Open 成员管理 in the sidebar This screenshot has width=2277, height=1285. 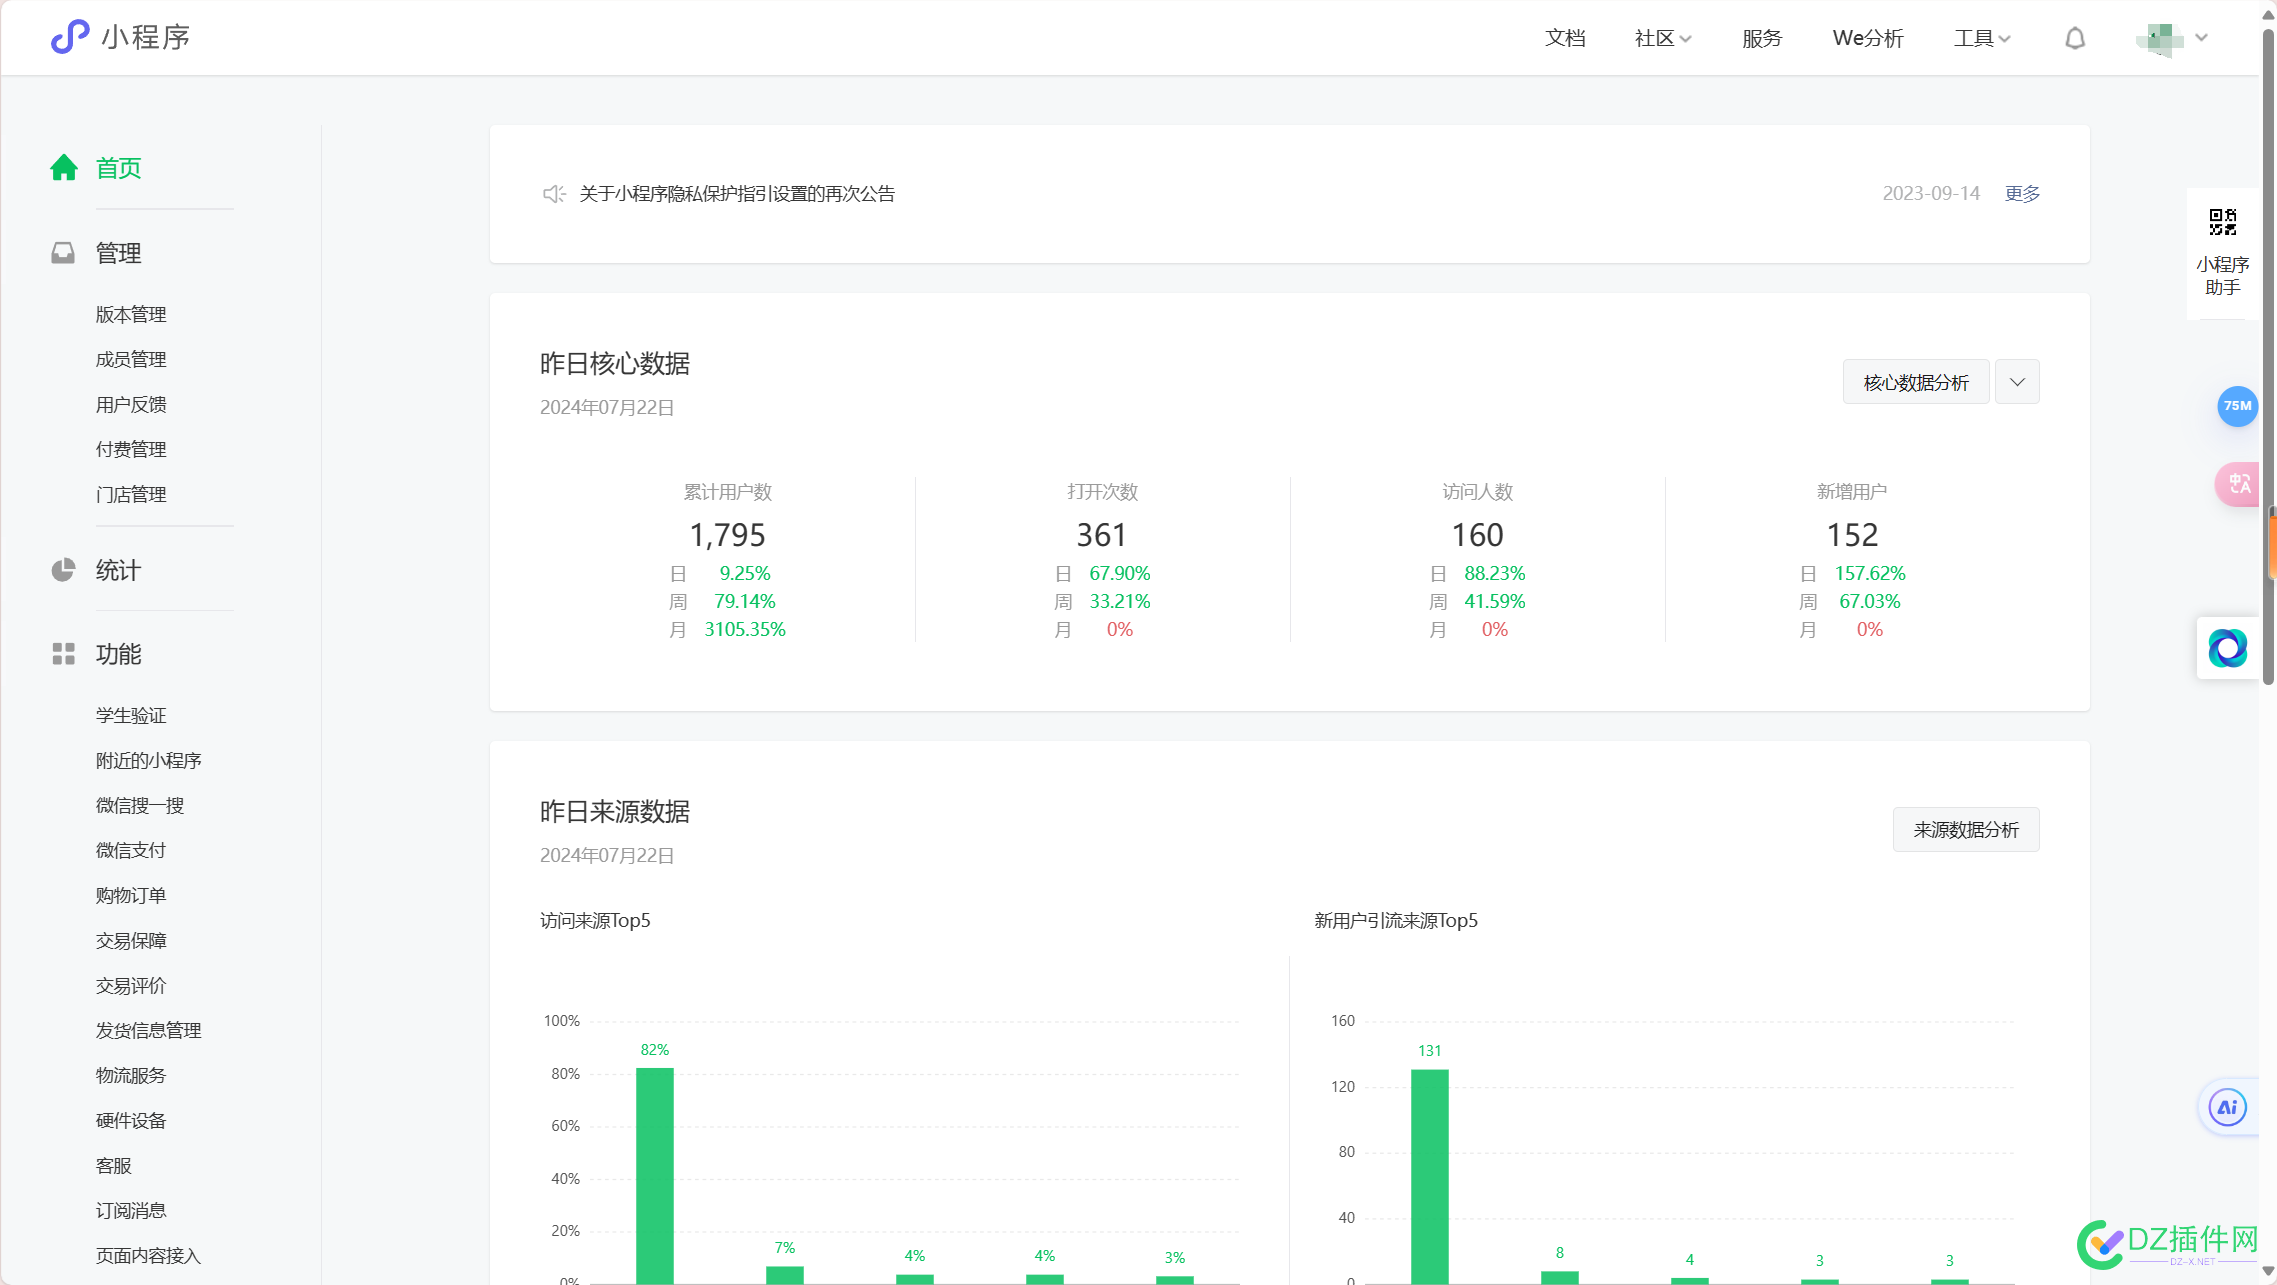131,359
